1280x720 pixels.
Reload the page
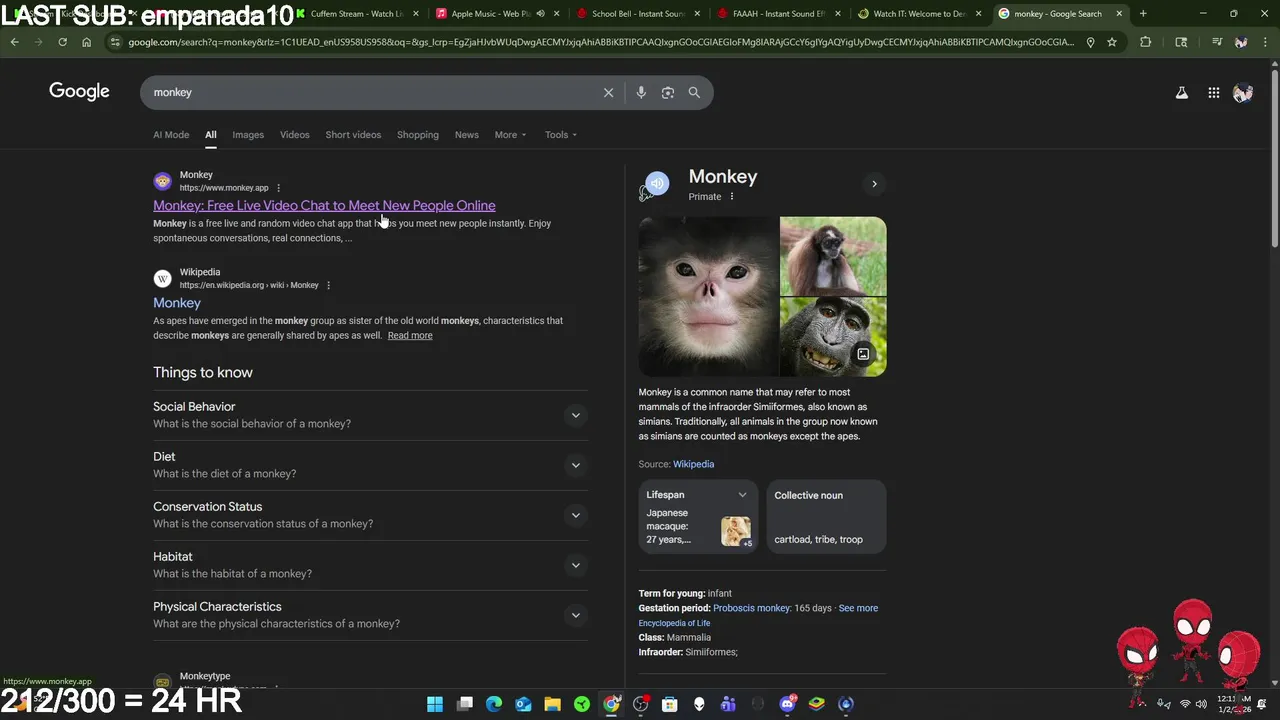click(62, 42)
